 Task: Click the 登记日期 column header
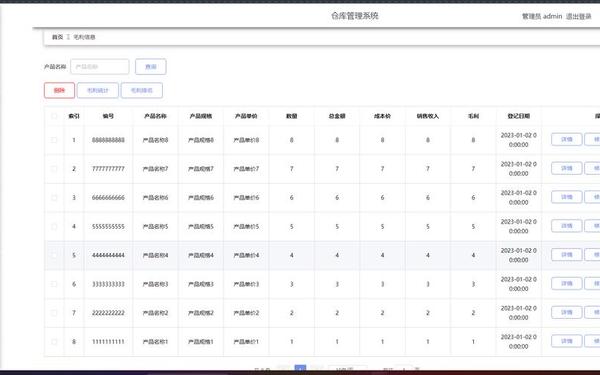tap(519, 116)
